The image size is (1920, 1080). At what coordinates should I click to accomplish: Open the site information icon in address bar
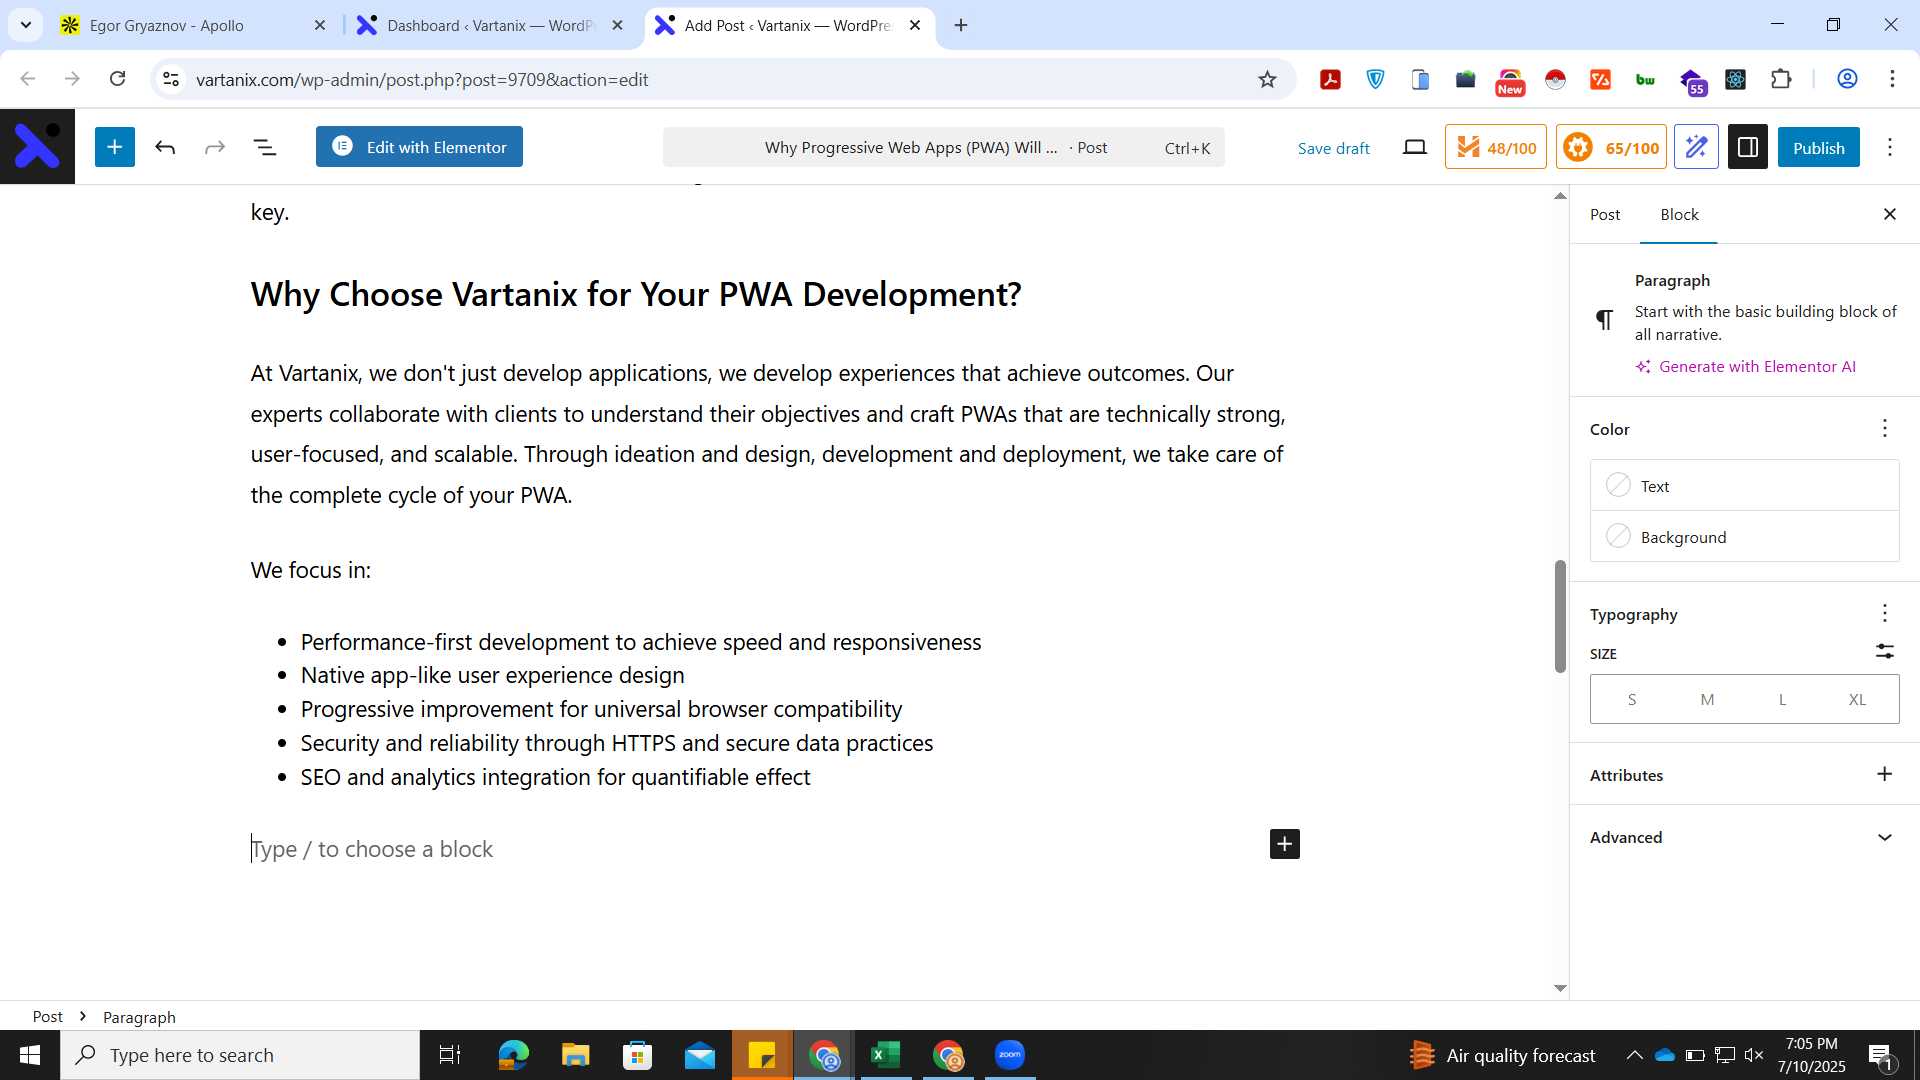(x=171, y=80)
